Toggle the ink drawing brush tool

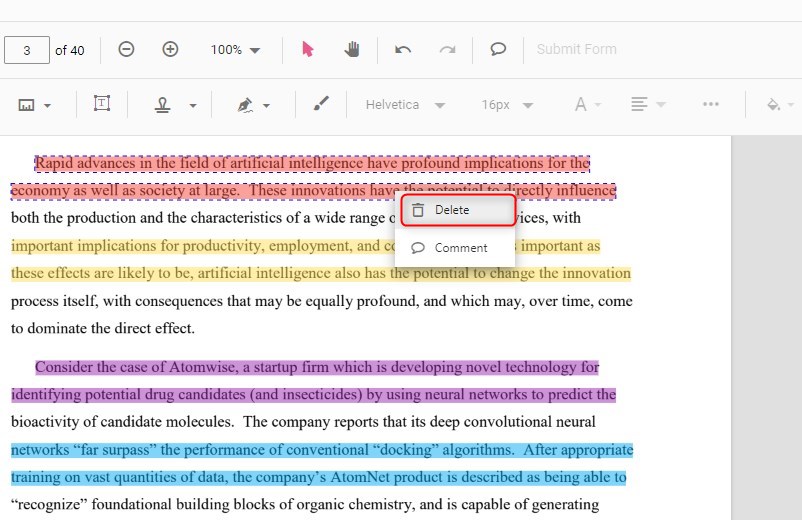[320, 104]
